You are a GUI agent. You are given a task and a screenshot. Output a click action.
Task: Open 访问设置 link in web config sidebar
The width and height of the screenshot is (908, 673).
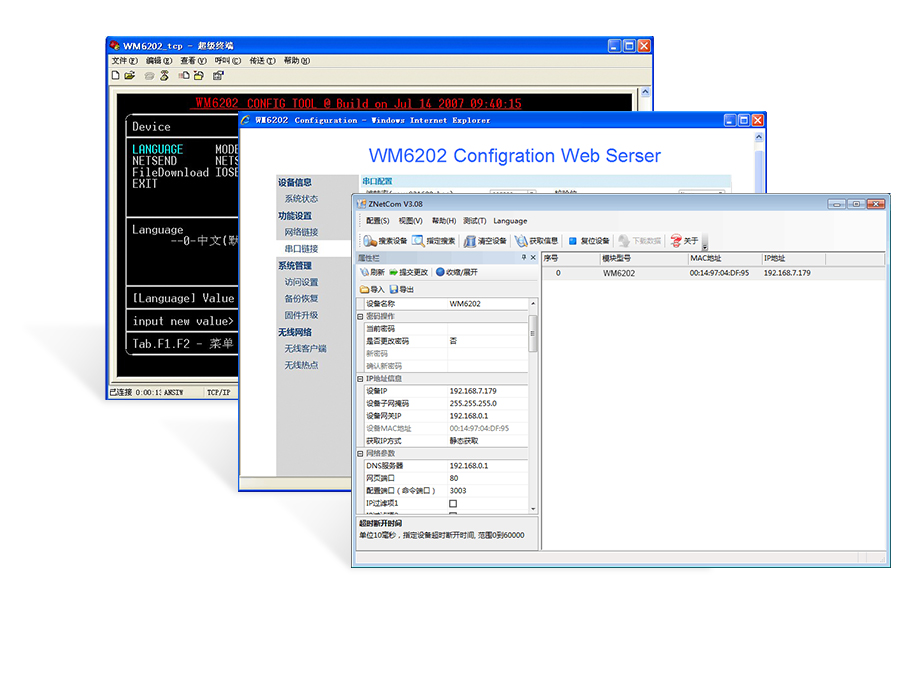[301, 282]
